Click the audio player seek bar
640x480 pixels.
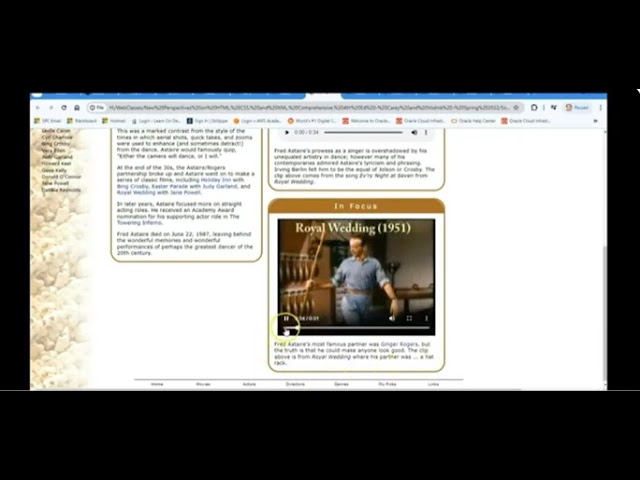click(363, 132)
